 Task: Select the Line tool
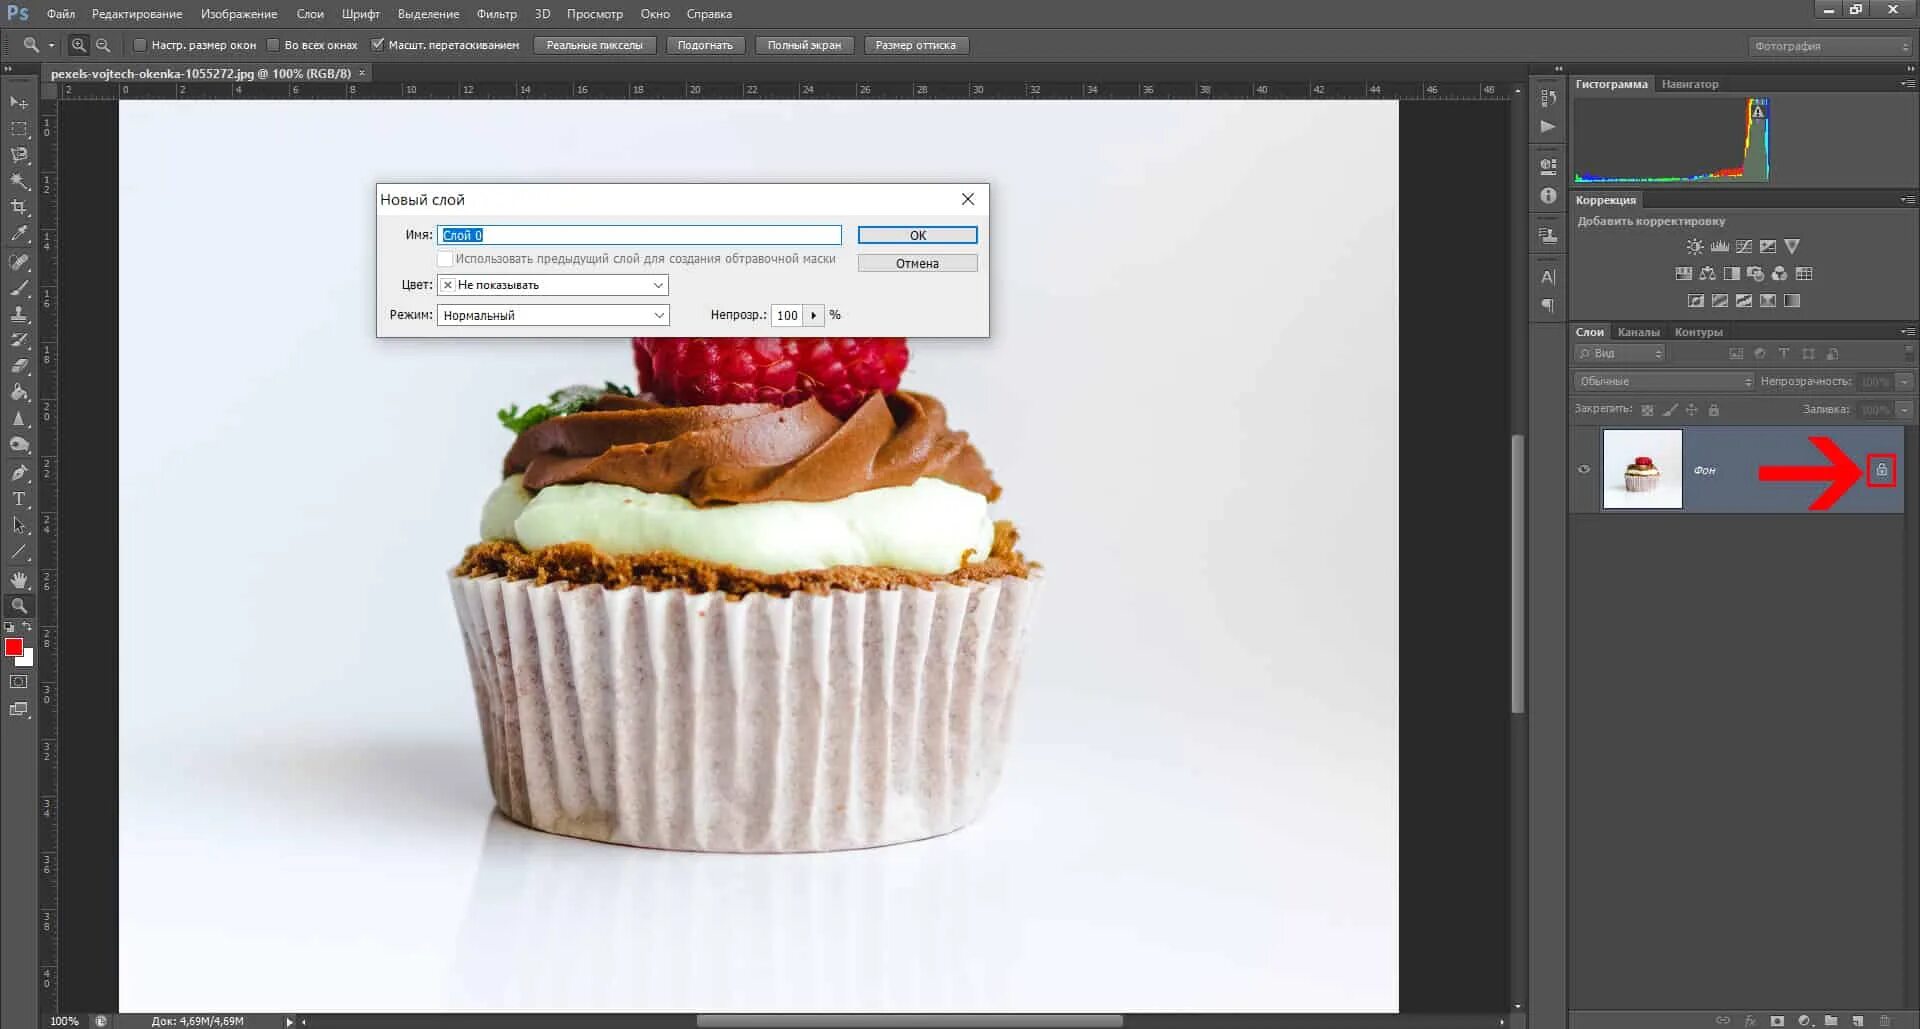[x=19, y=551]
